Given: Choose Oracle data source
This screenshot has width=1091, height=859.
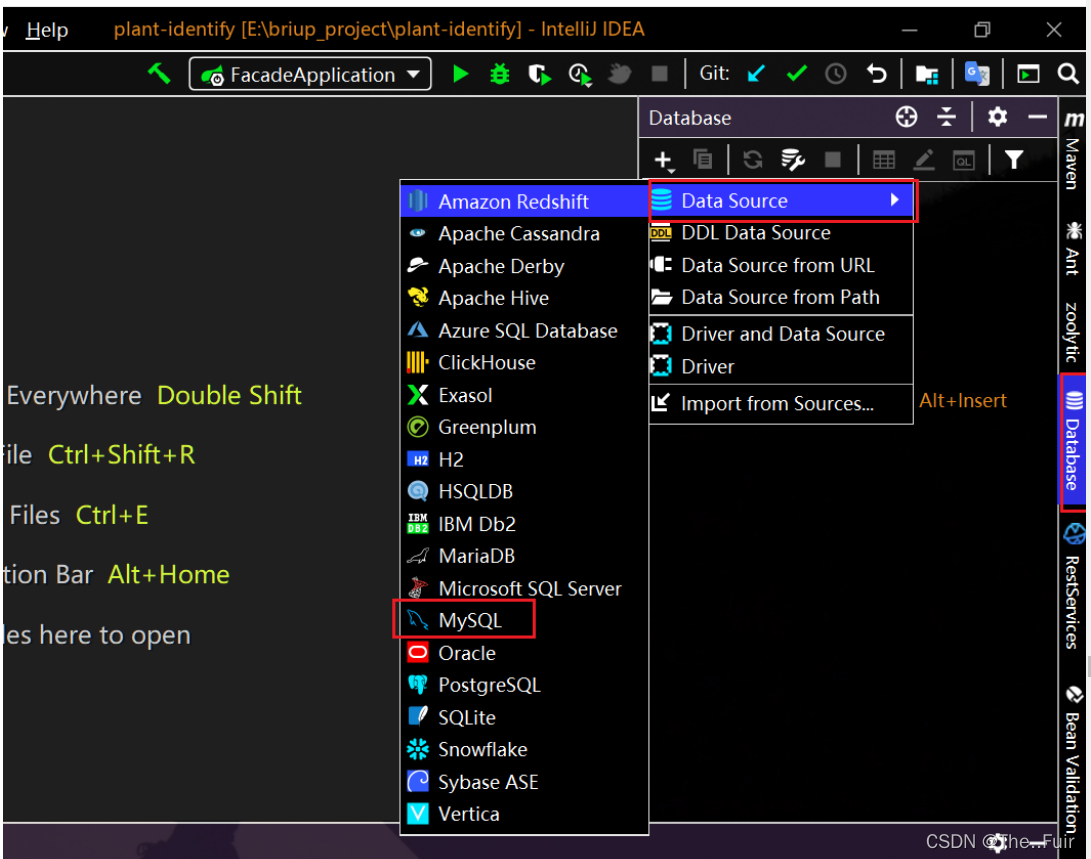Looking at the screenshot, I should tap(525, 653).
